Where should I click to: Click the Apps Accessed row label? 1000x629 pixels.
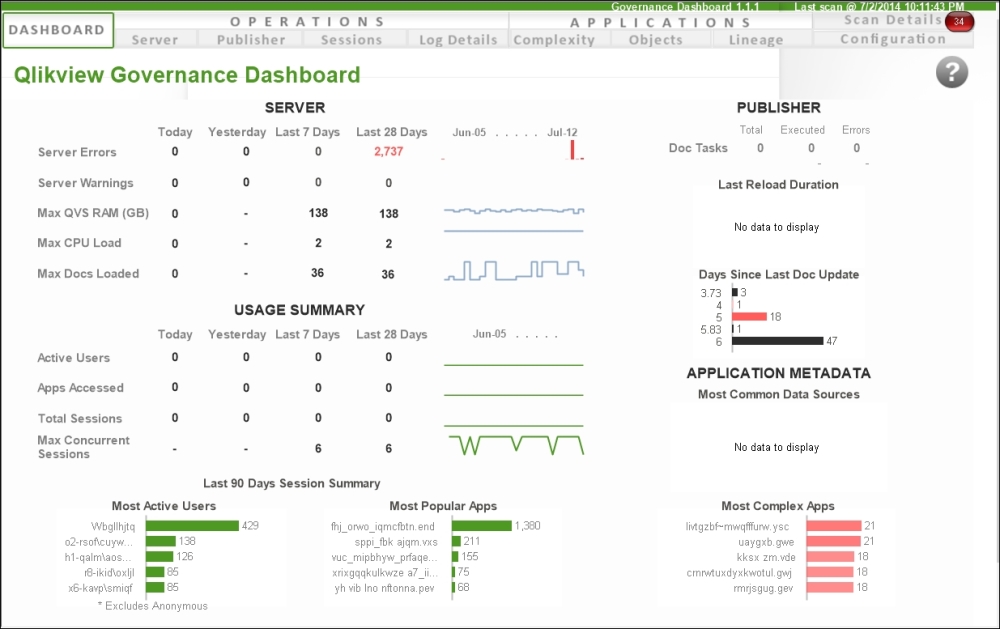[x=80, y=388]
